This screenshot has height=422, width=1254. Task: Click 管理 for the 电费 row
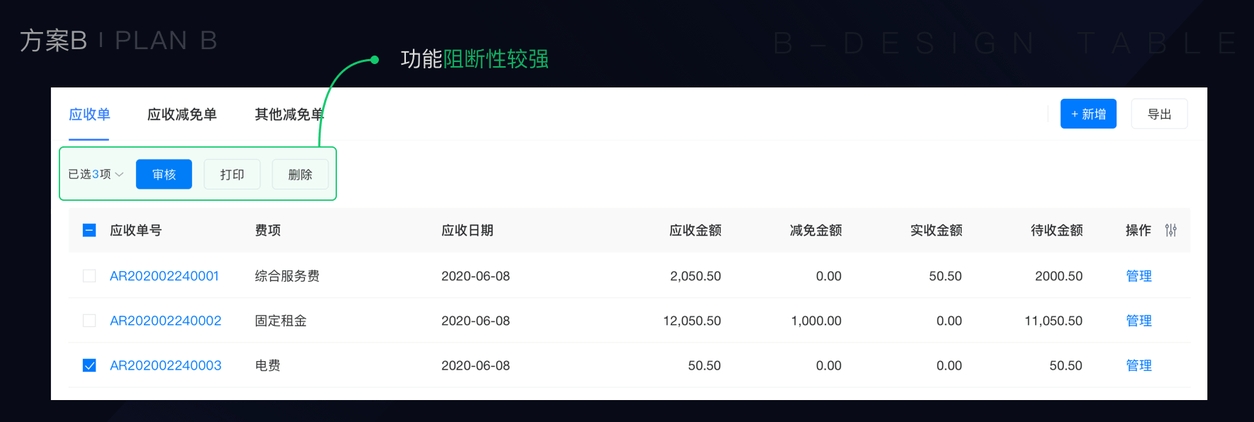1138,366
